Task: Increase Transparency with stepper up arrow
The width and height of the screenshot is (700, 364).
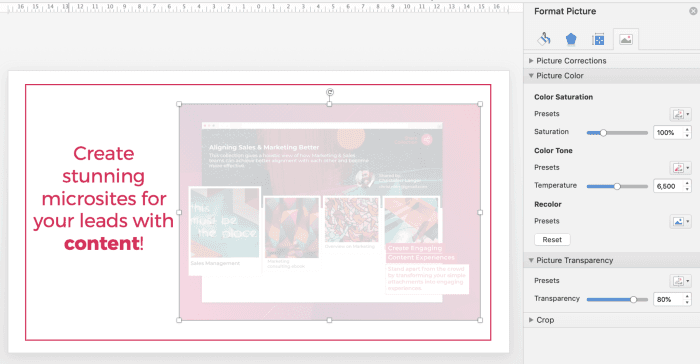Action: (x=687, y=296)
